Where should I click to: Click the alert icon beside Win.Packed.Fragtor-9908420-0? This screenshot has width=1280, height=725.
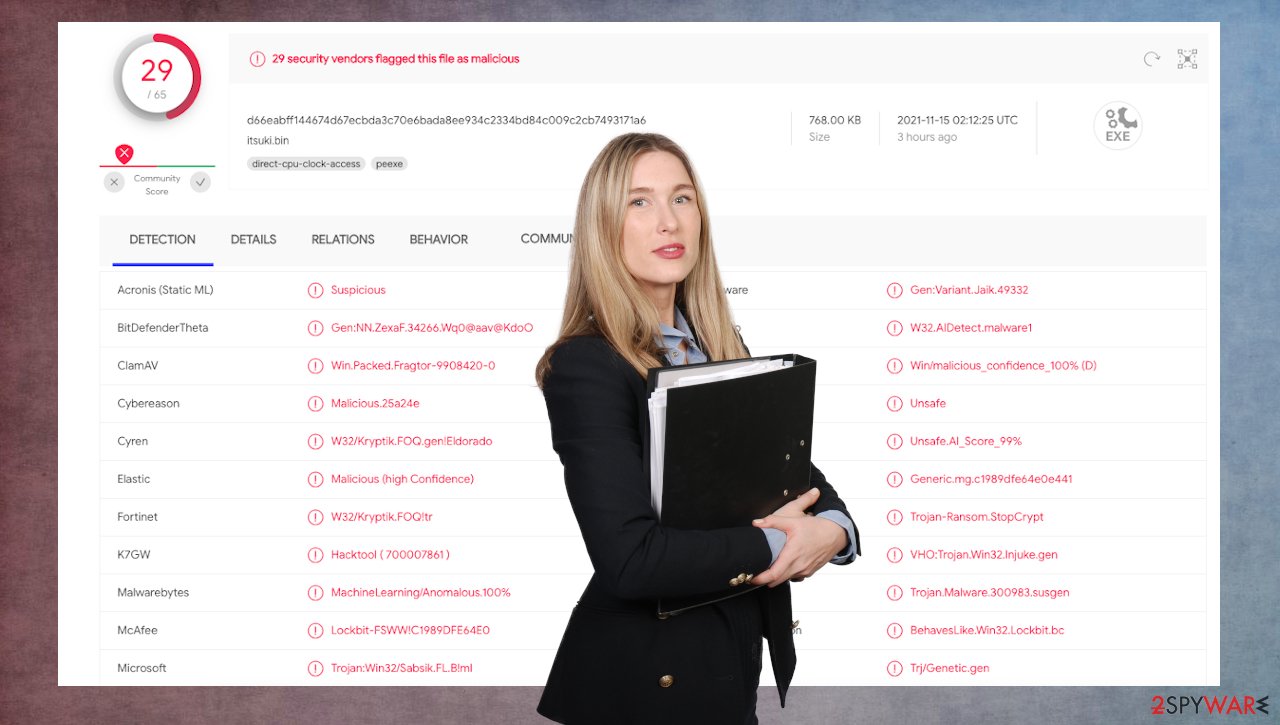[x=315, y=366]
